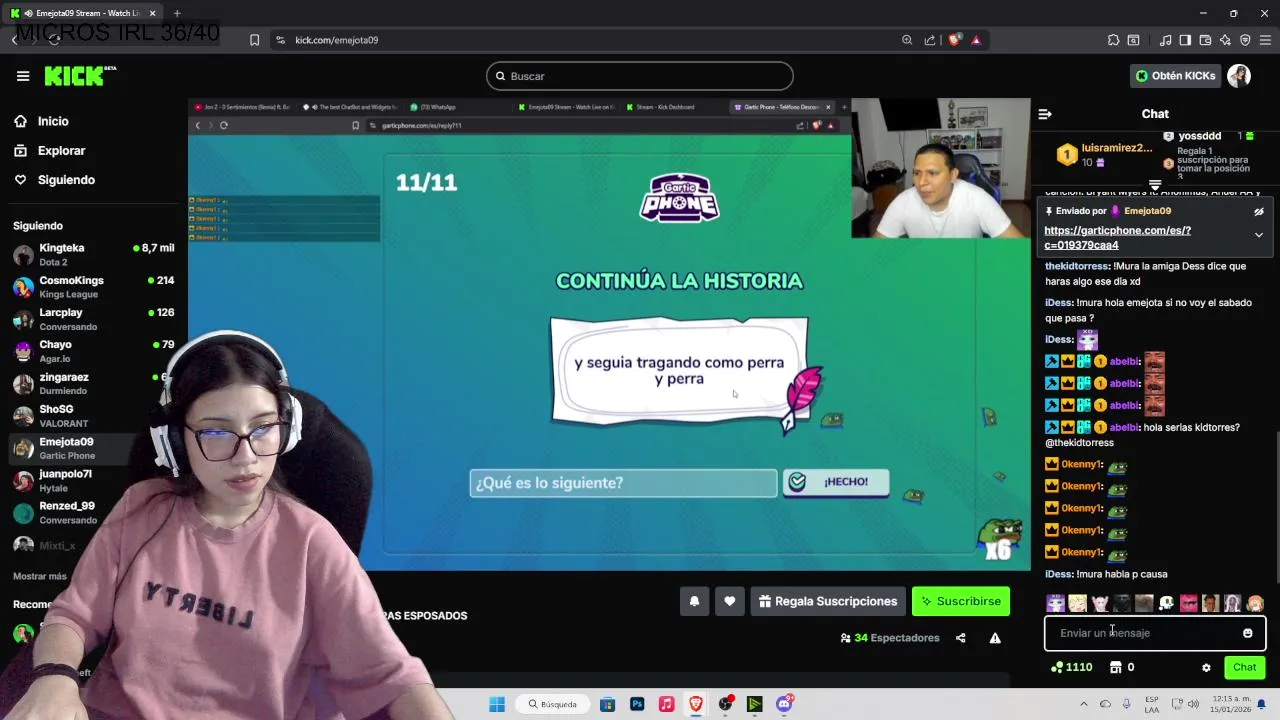
Task: Open Photoshop from the taskbar
Action: (637, 704)
